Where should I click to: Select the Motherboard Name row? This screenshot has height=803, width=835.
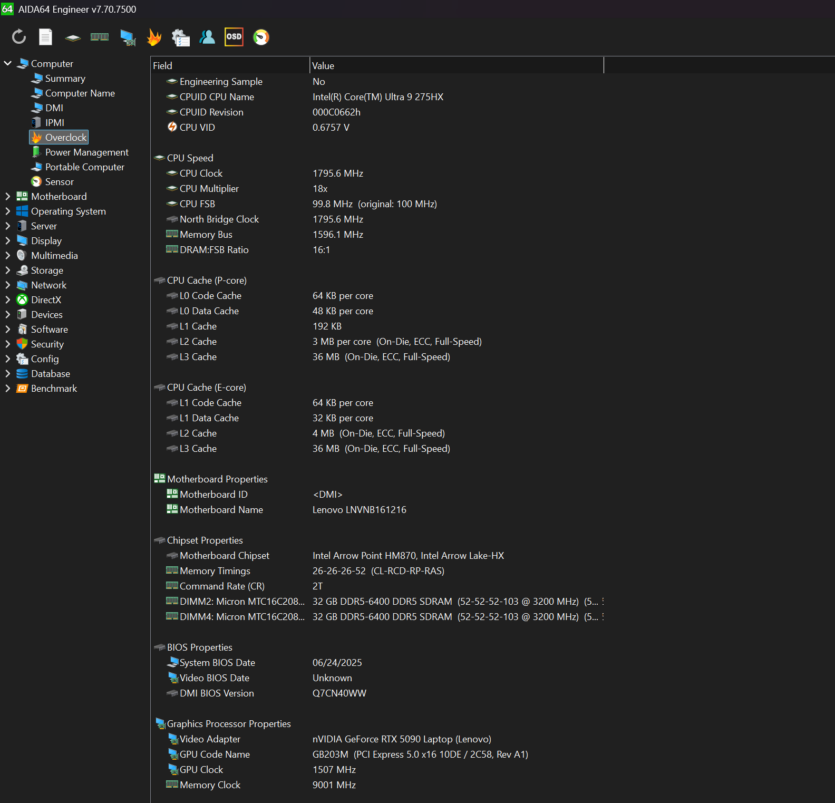378,510
